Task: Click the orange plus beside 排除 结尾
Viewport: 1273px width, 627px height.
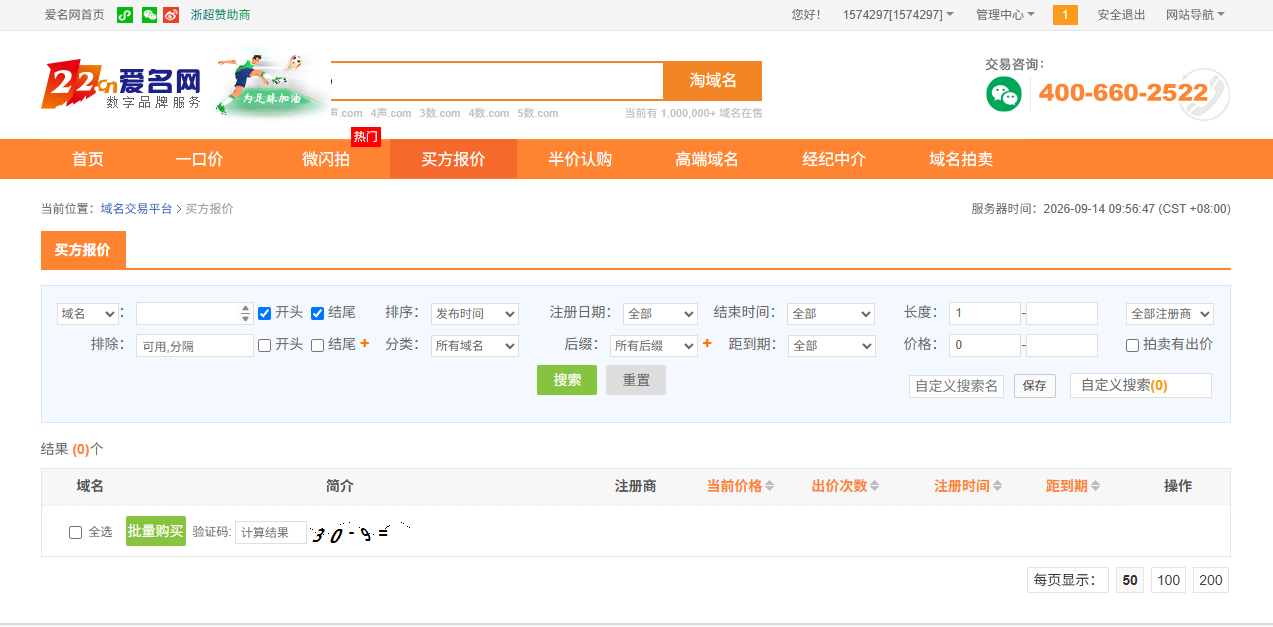Action: [x=365, y=343]
